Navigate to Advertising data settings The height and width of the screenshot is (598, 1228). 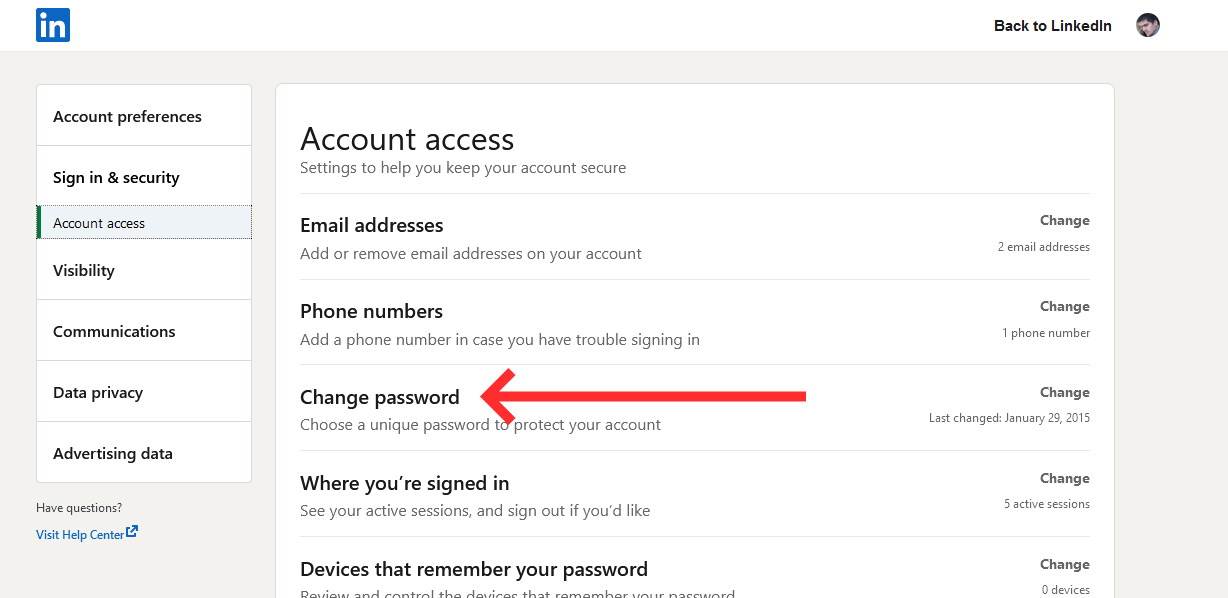(x=113, y=454)
